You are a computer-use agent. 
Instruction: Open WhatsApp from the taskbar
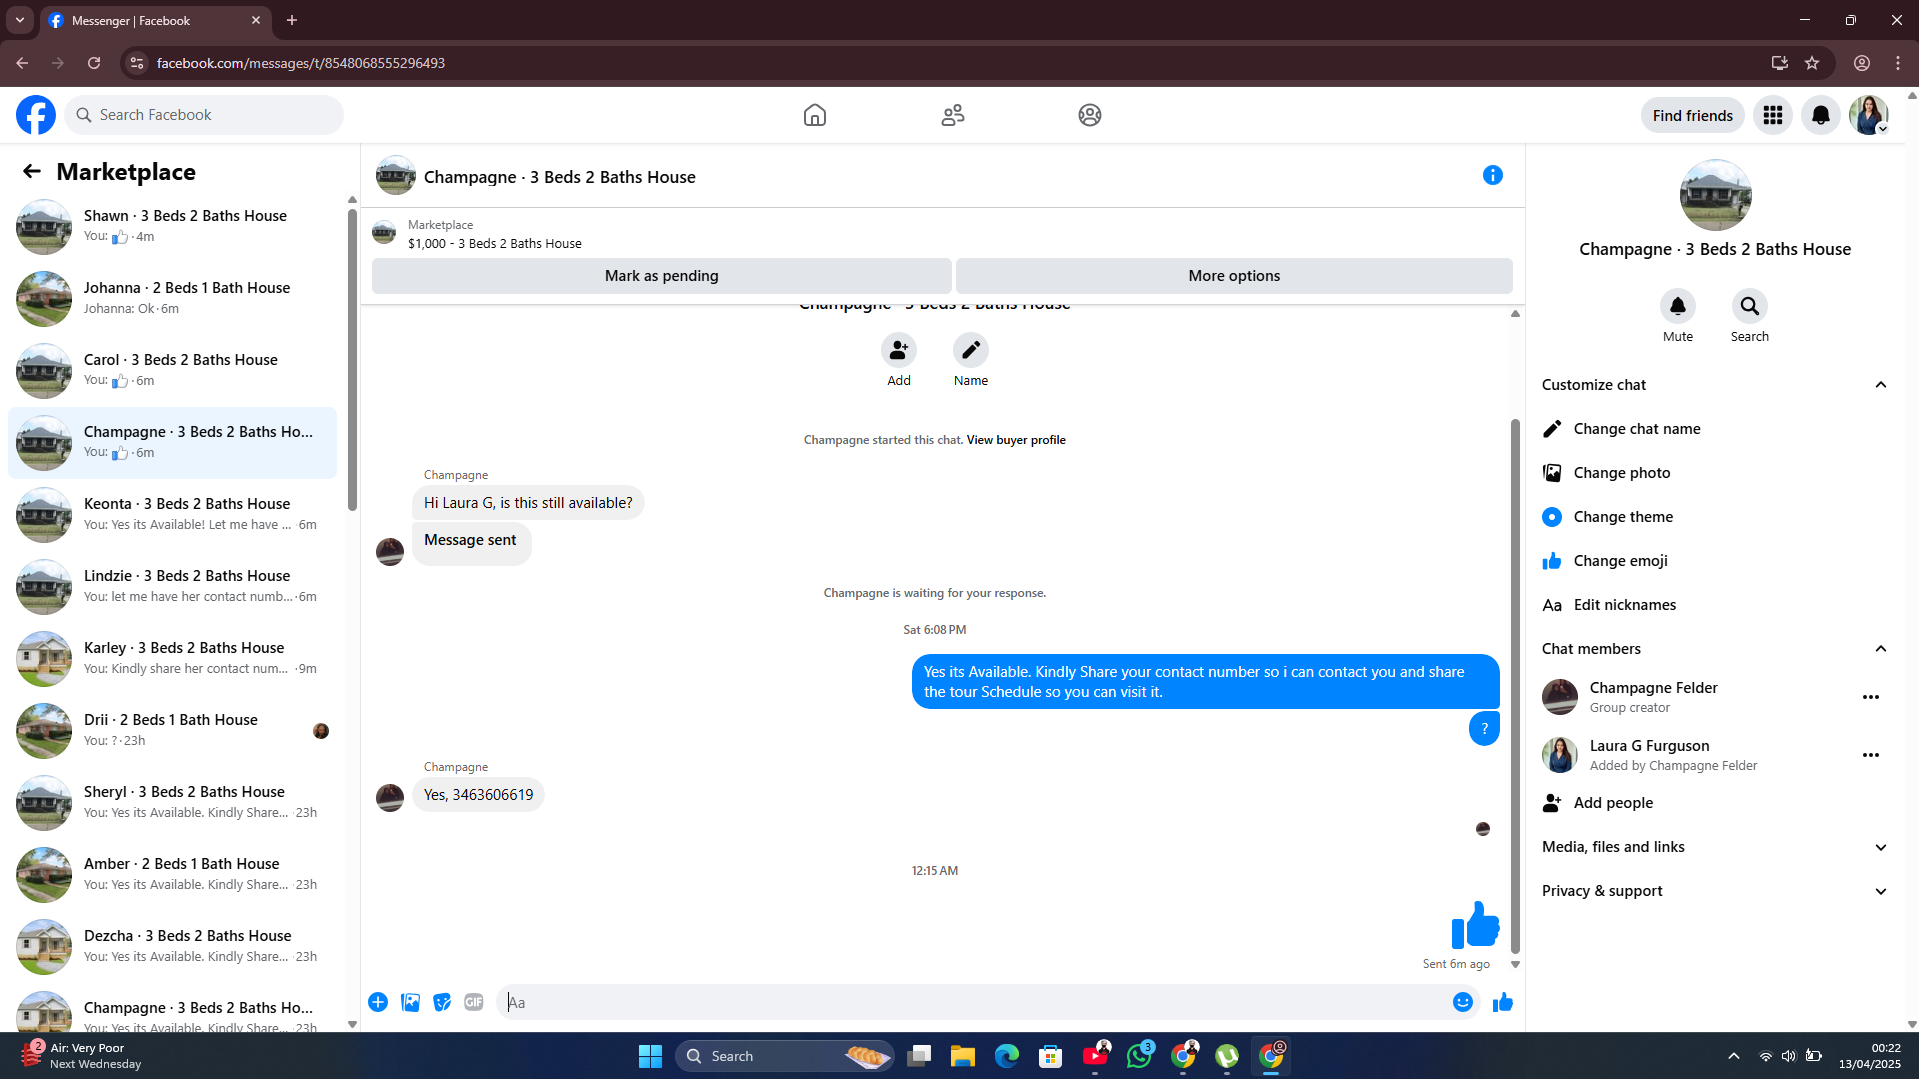click(1139, 1056)
